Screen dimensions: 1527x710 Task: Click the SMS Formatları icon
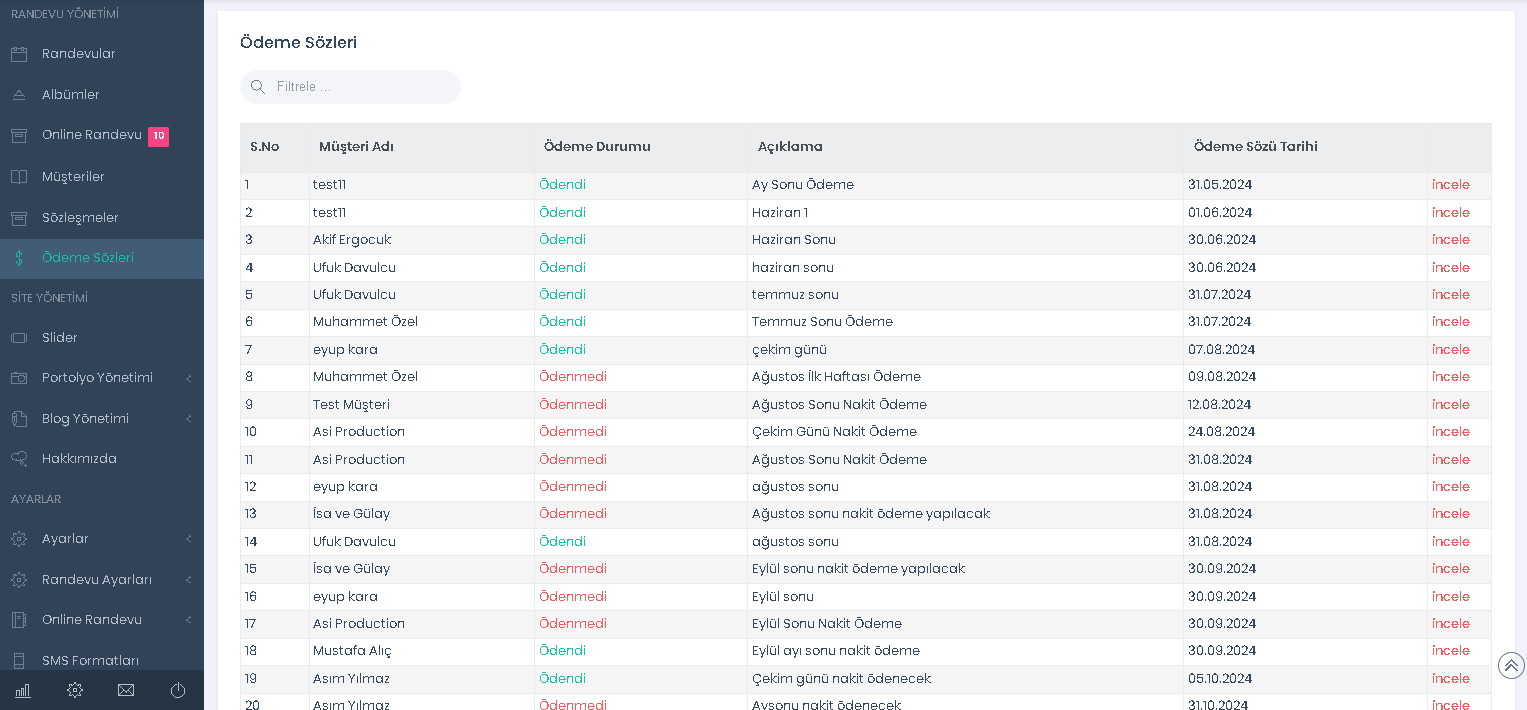coord(19,661)
